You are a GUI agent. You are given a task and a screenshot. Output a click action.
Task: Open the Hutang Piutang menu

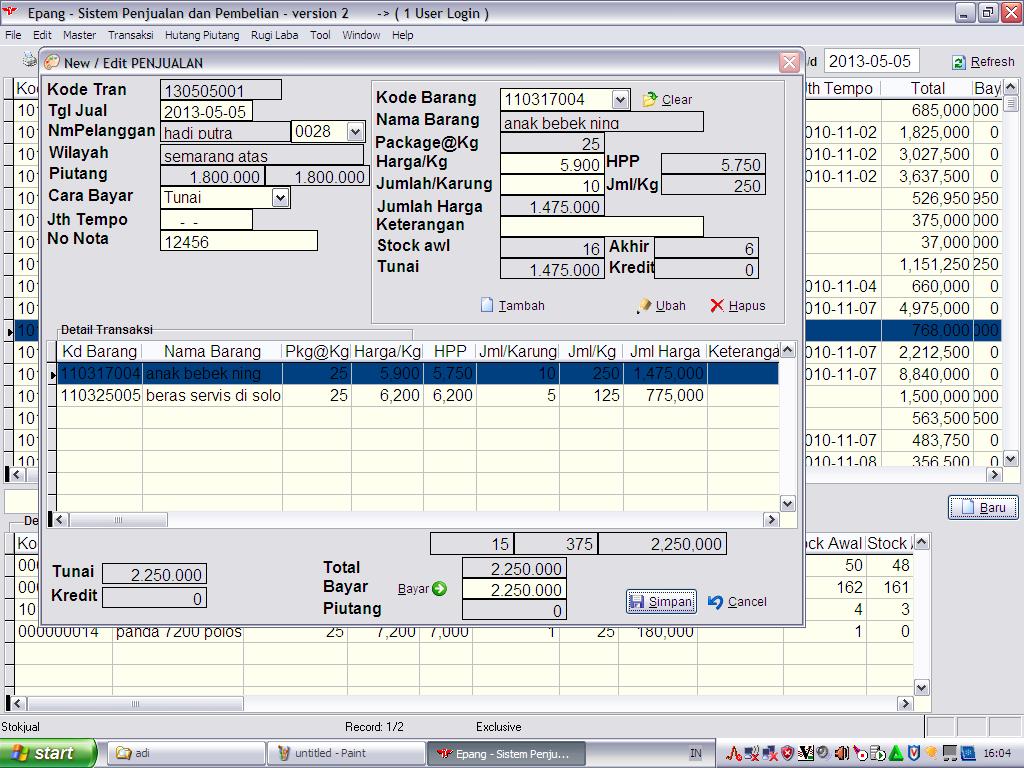tap(202, 35)
